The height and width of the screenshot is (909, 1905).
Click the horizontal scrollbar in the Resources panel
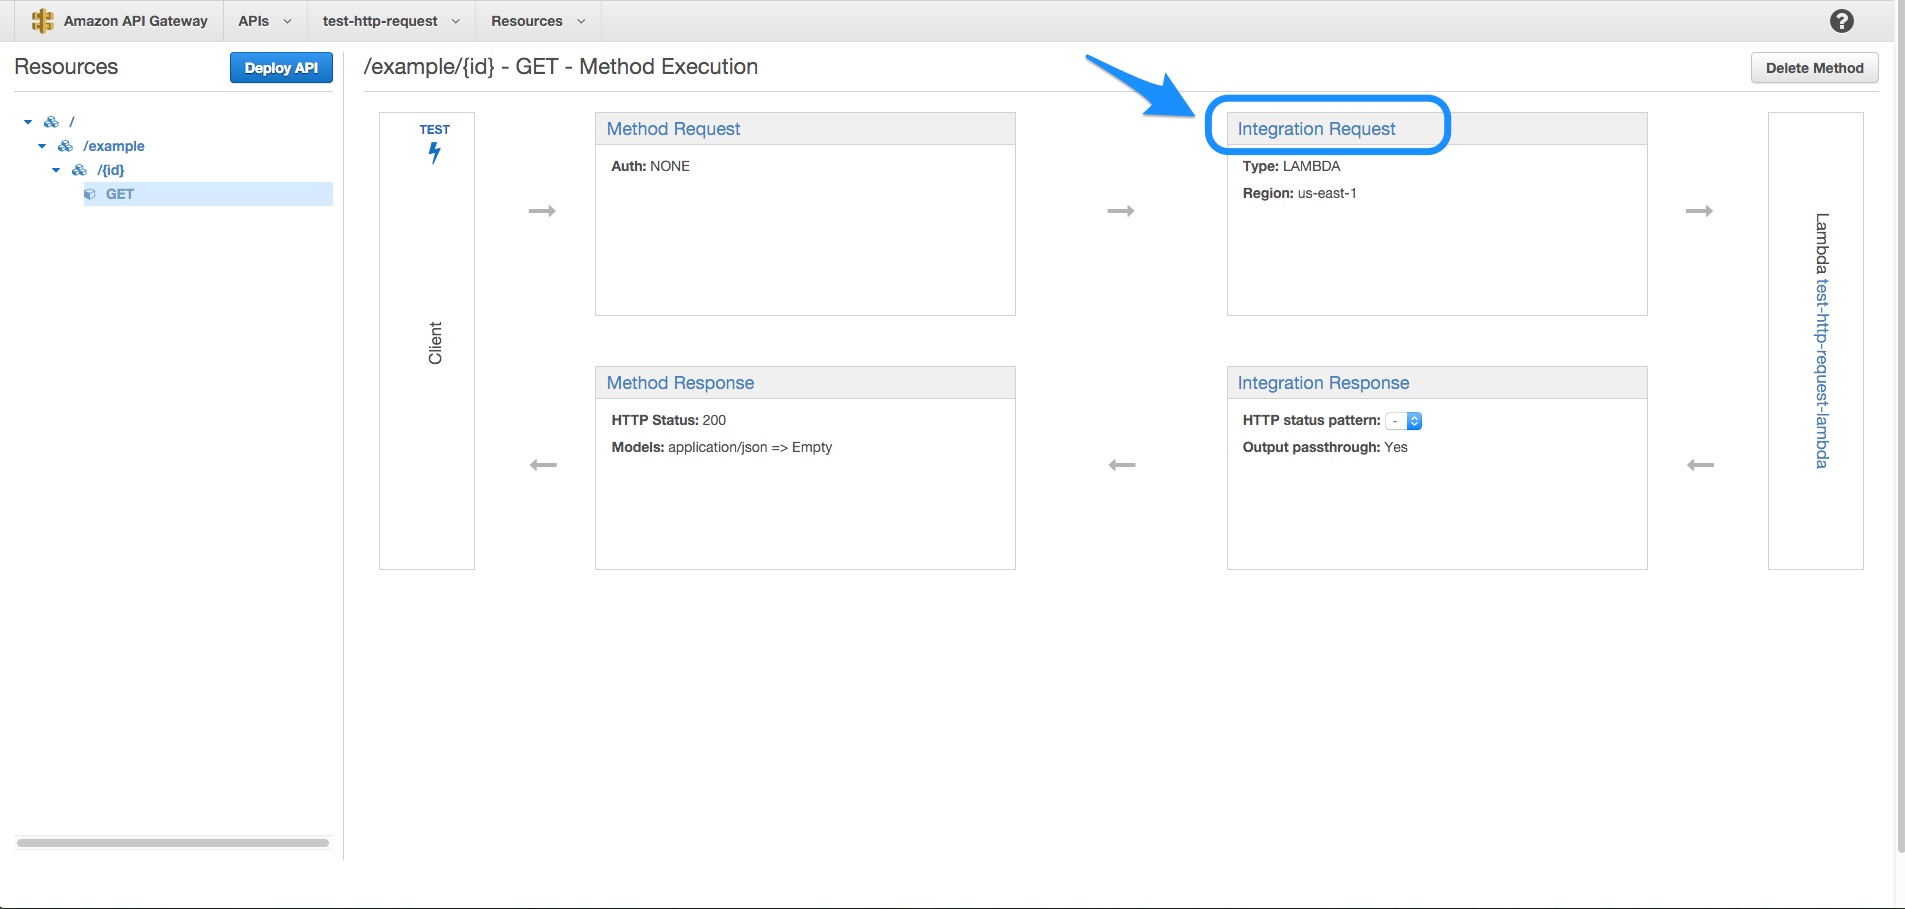tap(170, 842)
